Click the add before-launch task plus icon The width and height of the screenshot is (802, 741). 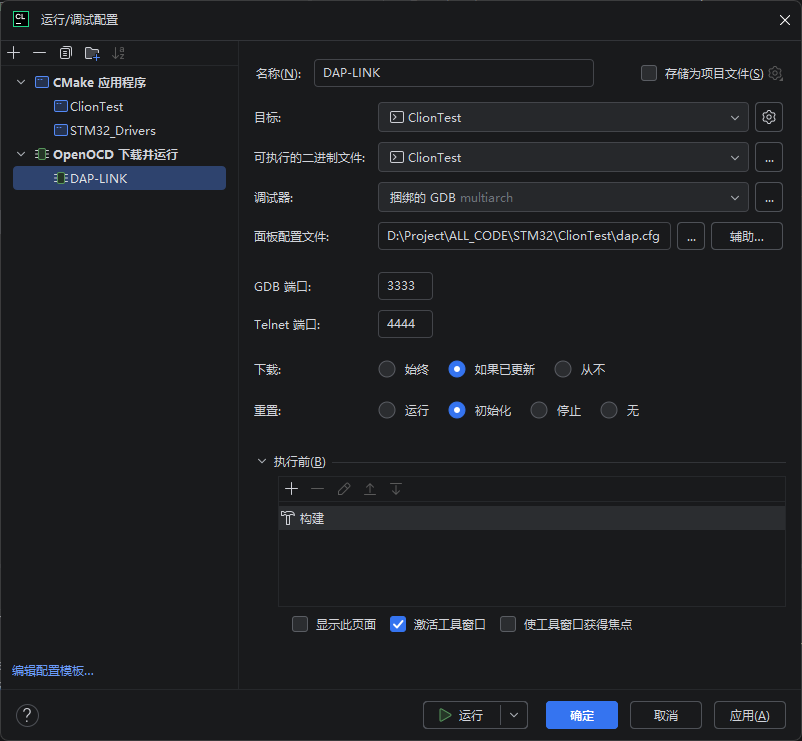(x=292, y=489)
